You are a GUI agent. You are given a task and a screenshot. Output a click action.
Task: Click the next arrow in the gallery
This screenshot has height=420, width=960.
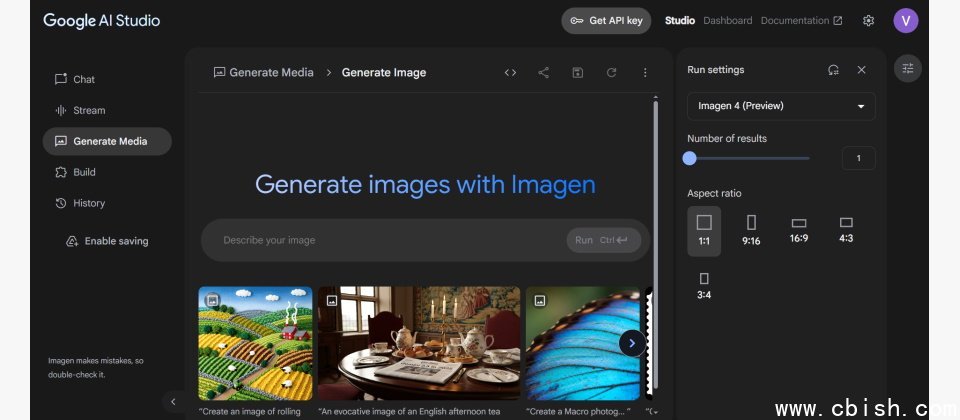pyautogui.click(x=632, y=343)
